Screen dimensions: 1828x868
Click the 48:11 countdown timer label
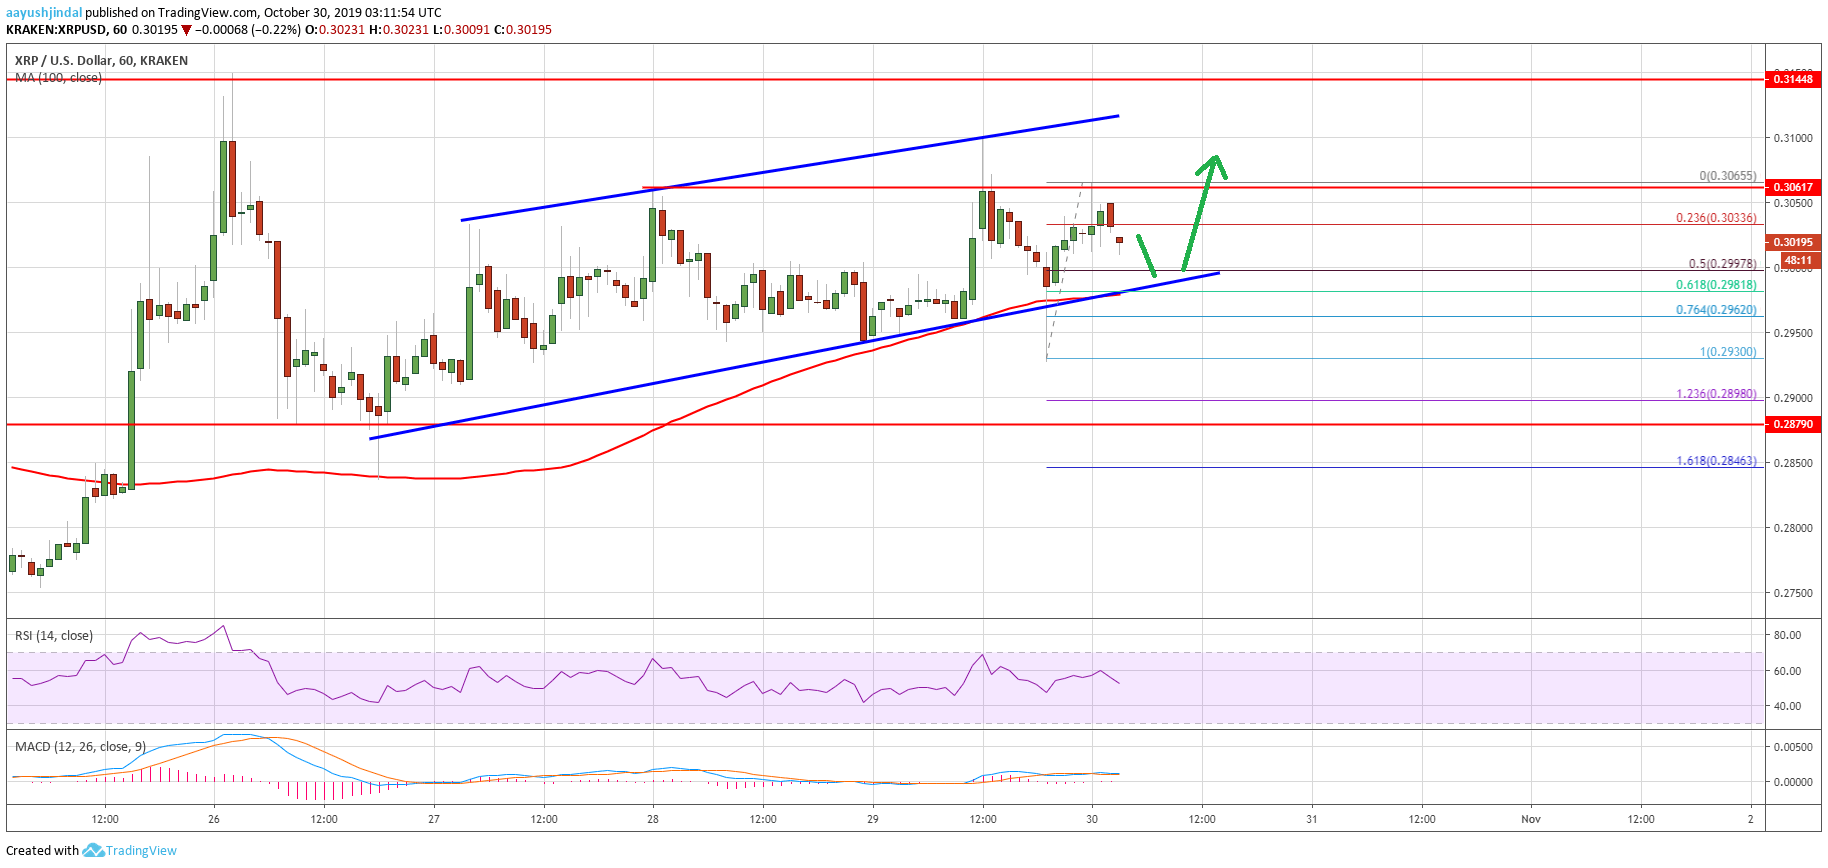[x=1798, y=260]
